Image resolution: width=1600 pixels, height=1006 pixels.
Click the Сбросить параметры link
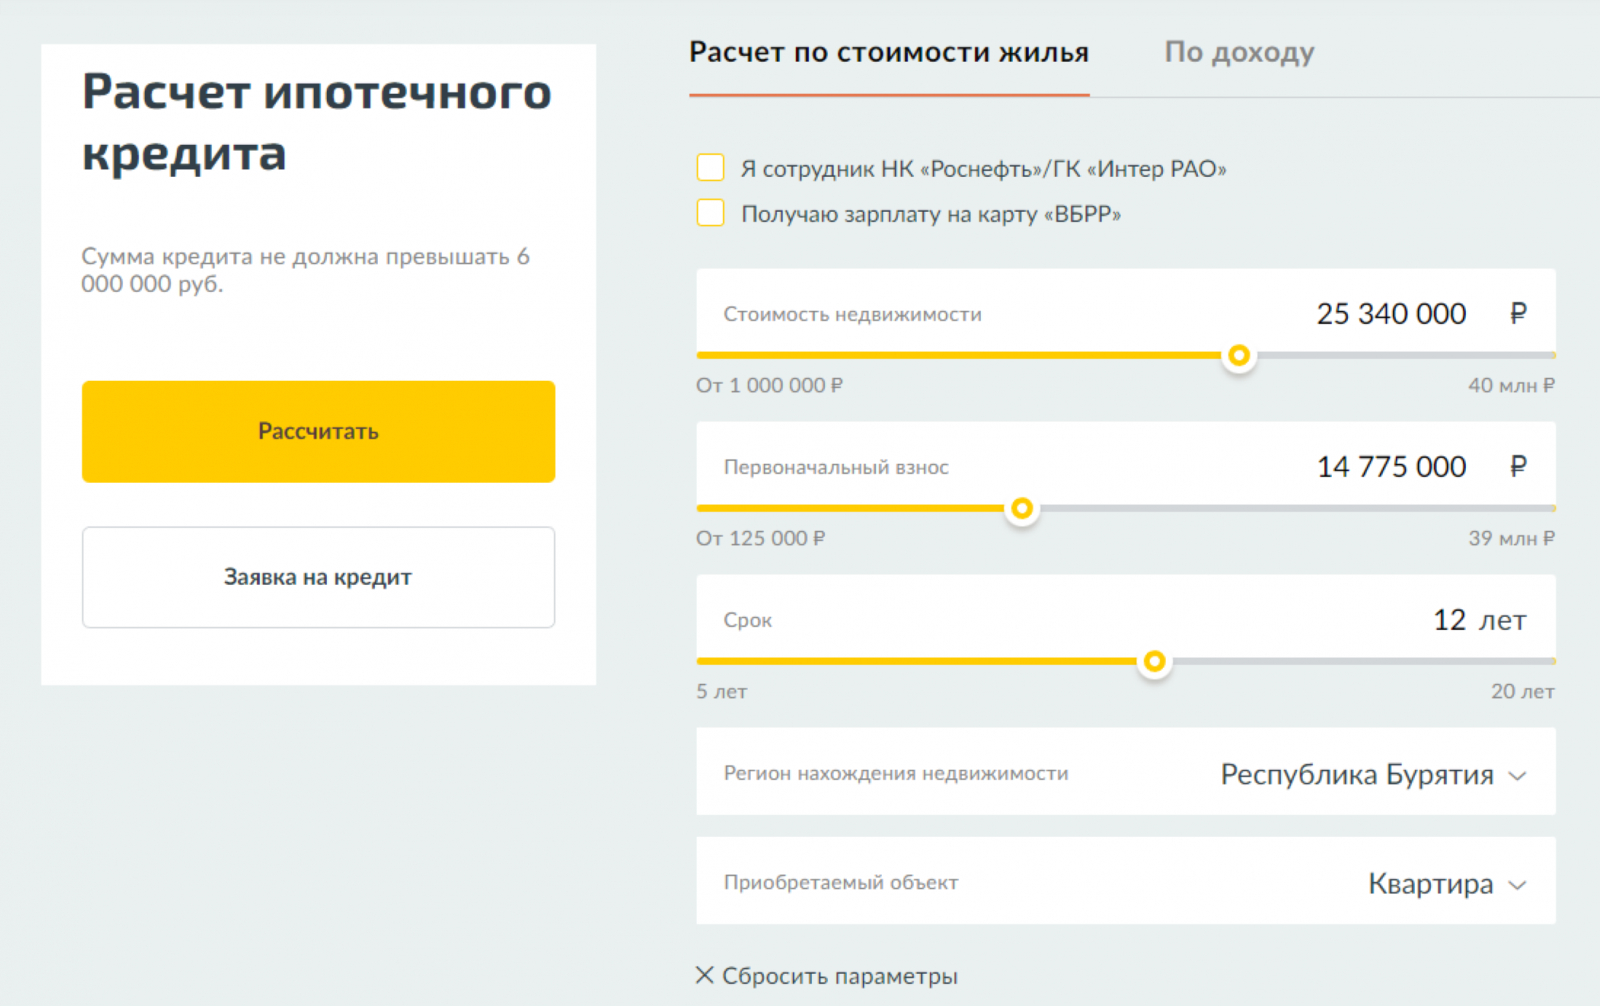coord(839,976)
